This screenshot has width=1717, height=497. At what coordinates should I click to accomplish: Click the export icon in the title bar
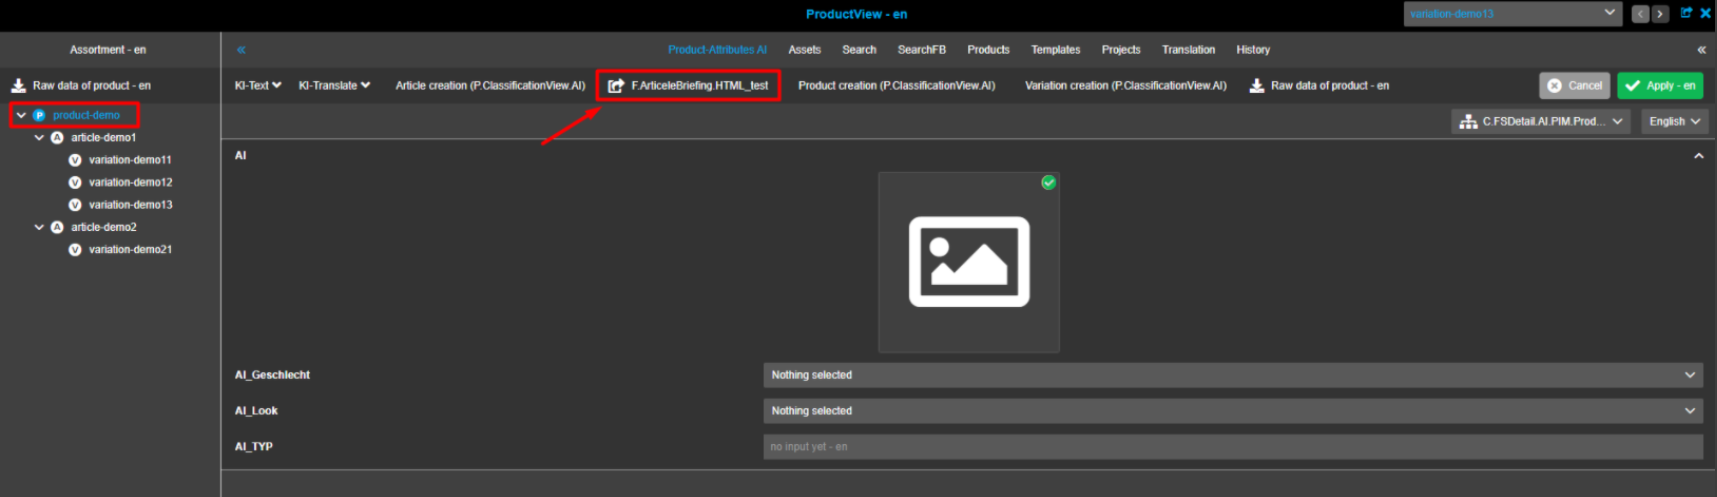(1686, 13)
